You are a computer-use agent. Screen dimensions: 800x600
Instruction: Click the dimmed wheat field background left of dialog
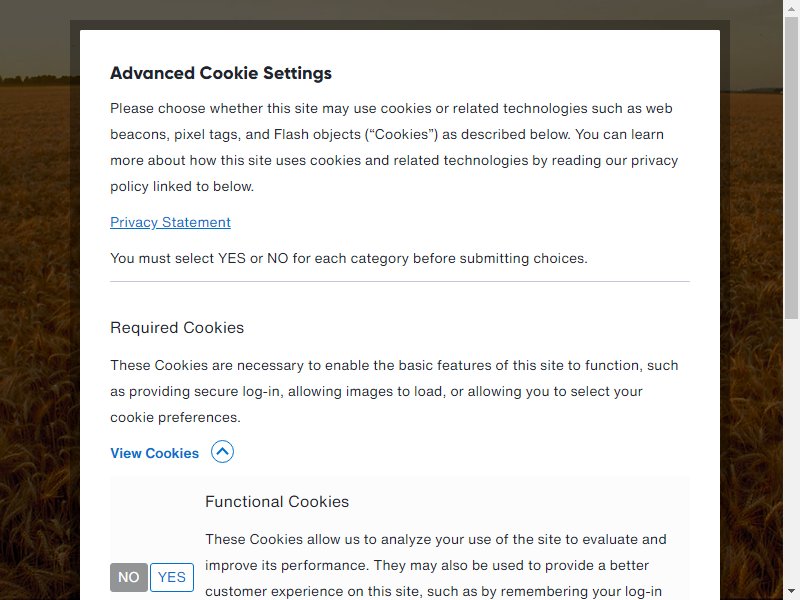click(x=36, y=332)
